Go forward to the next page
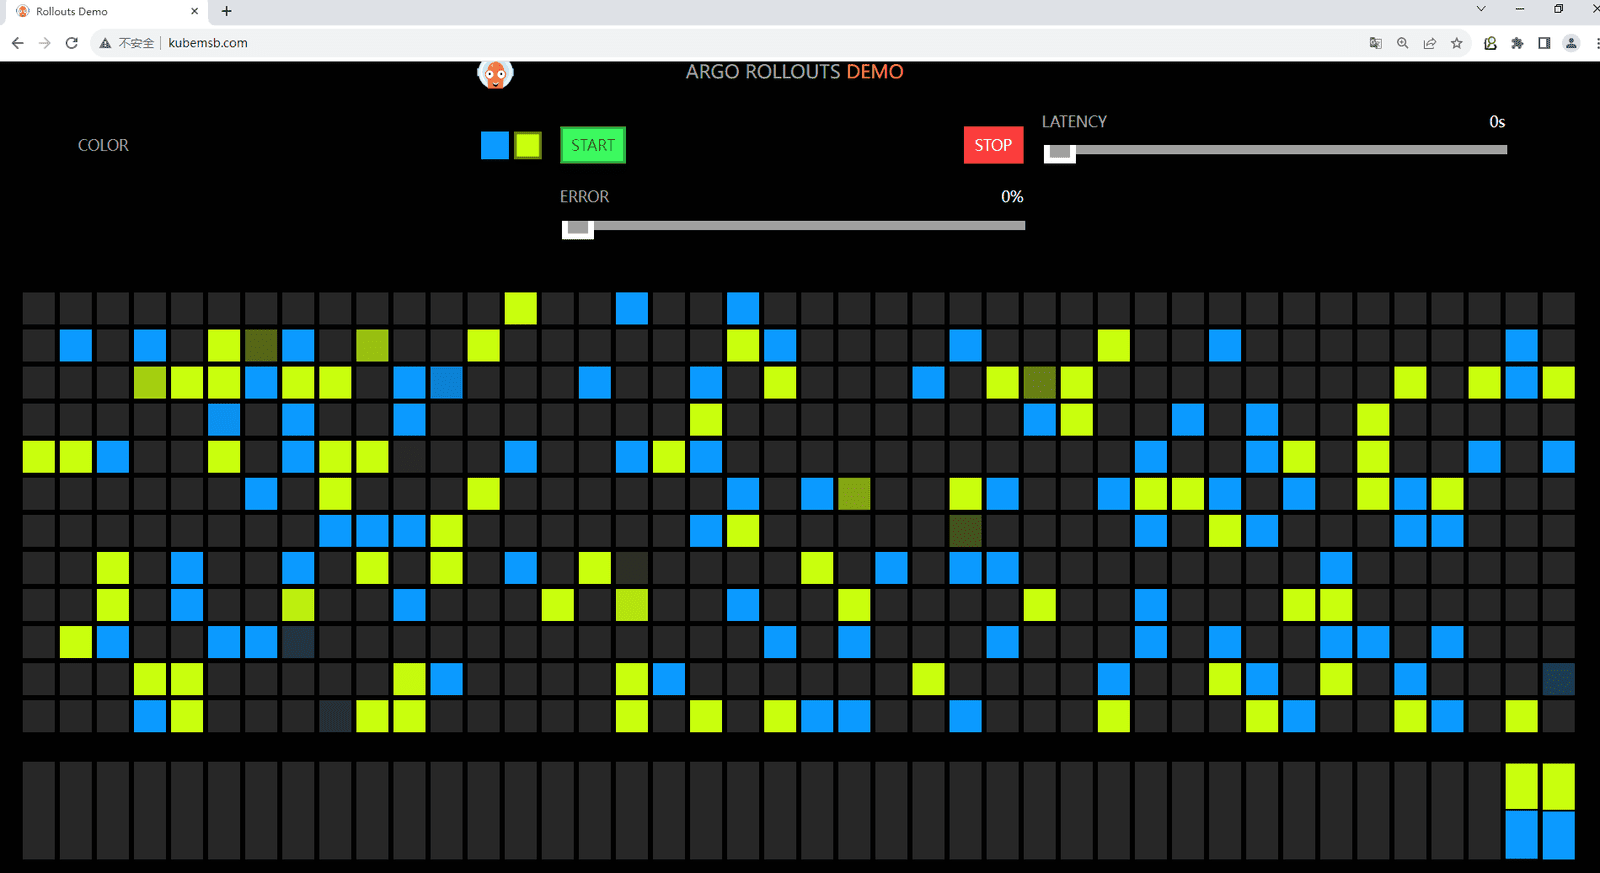Screen dimensions: 1600x873 [x=44, y=43]
